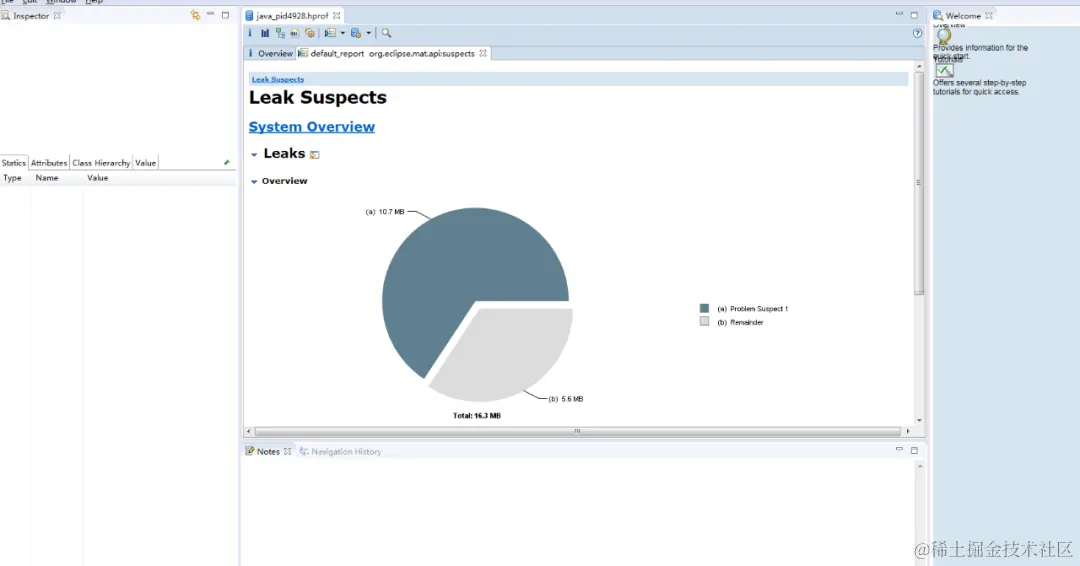Open the OQL query editor icon
The image size is (1080, 566).
[295, 33]
